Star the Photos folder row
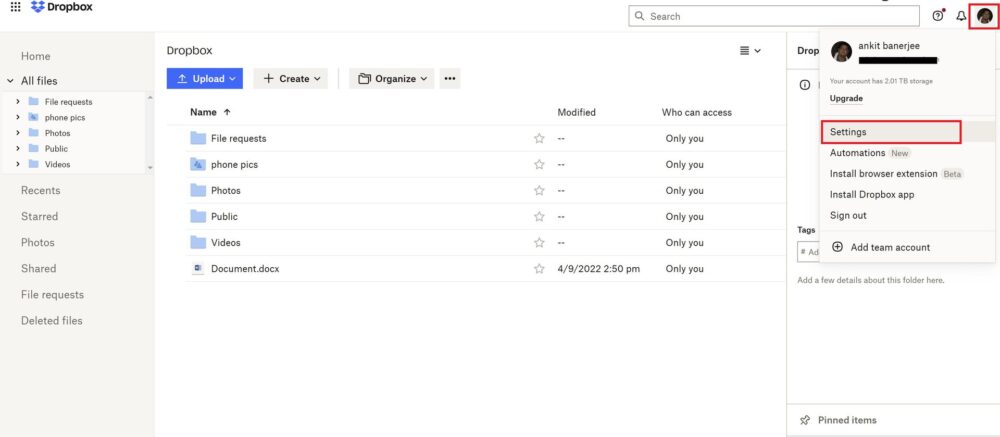The width and height of the screenshot is (1000, 437). 539,191
